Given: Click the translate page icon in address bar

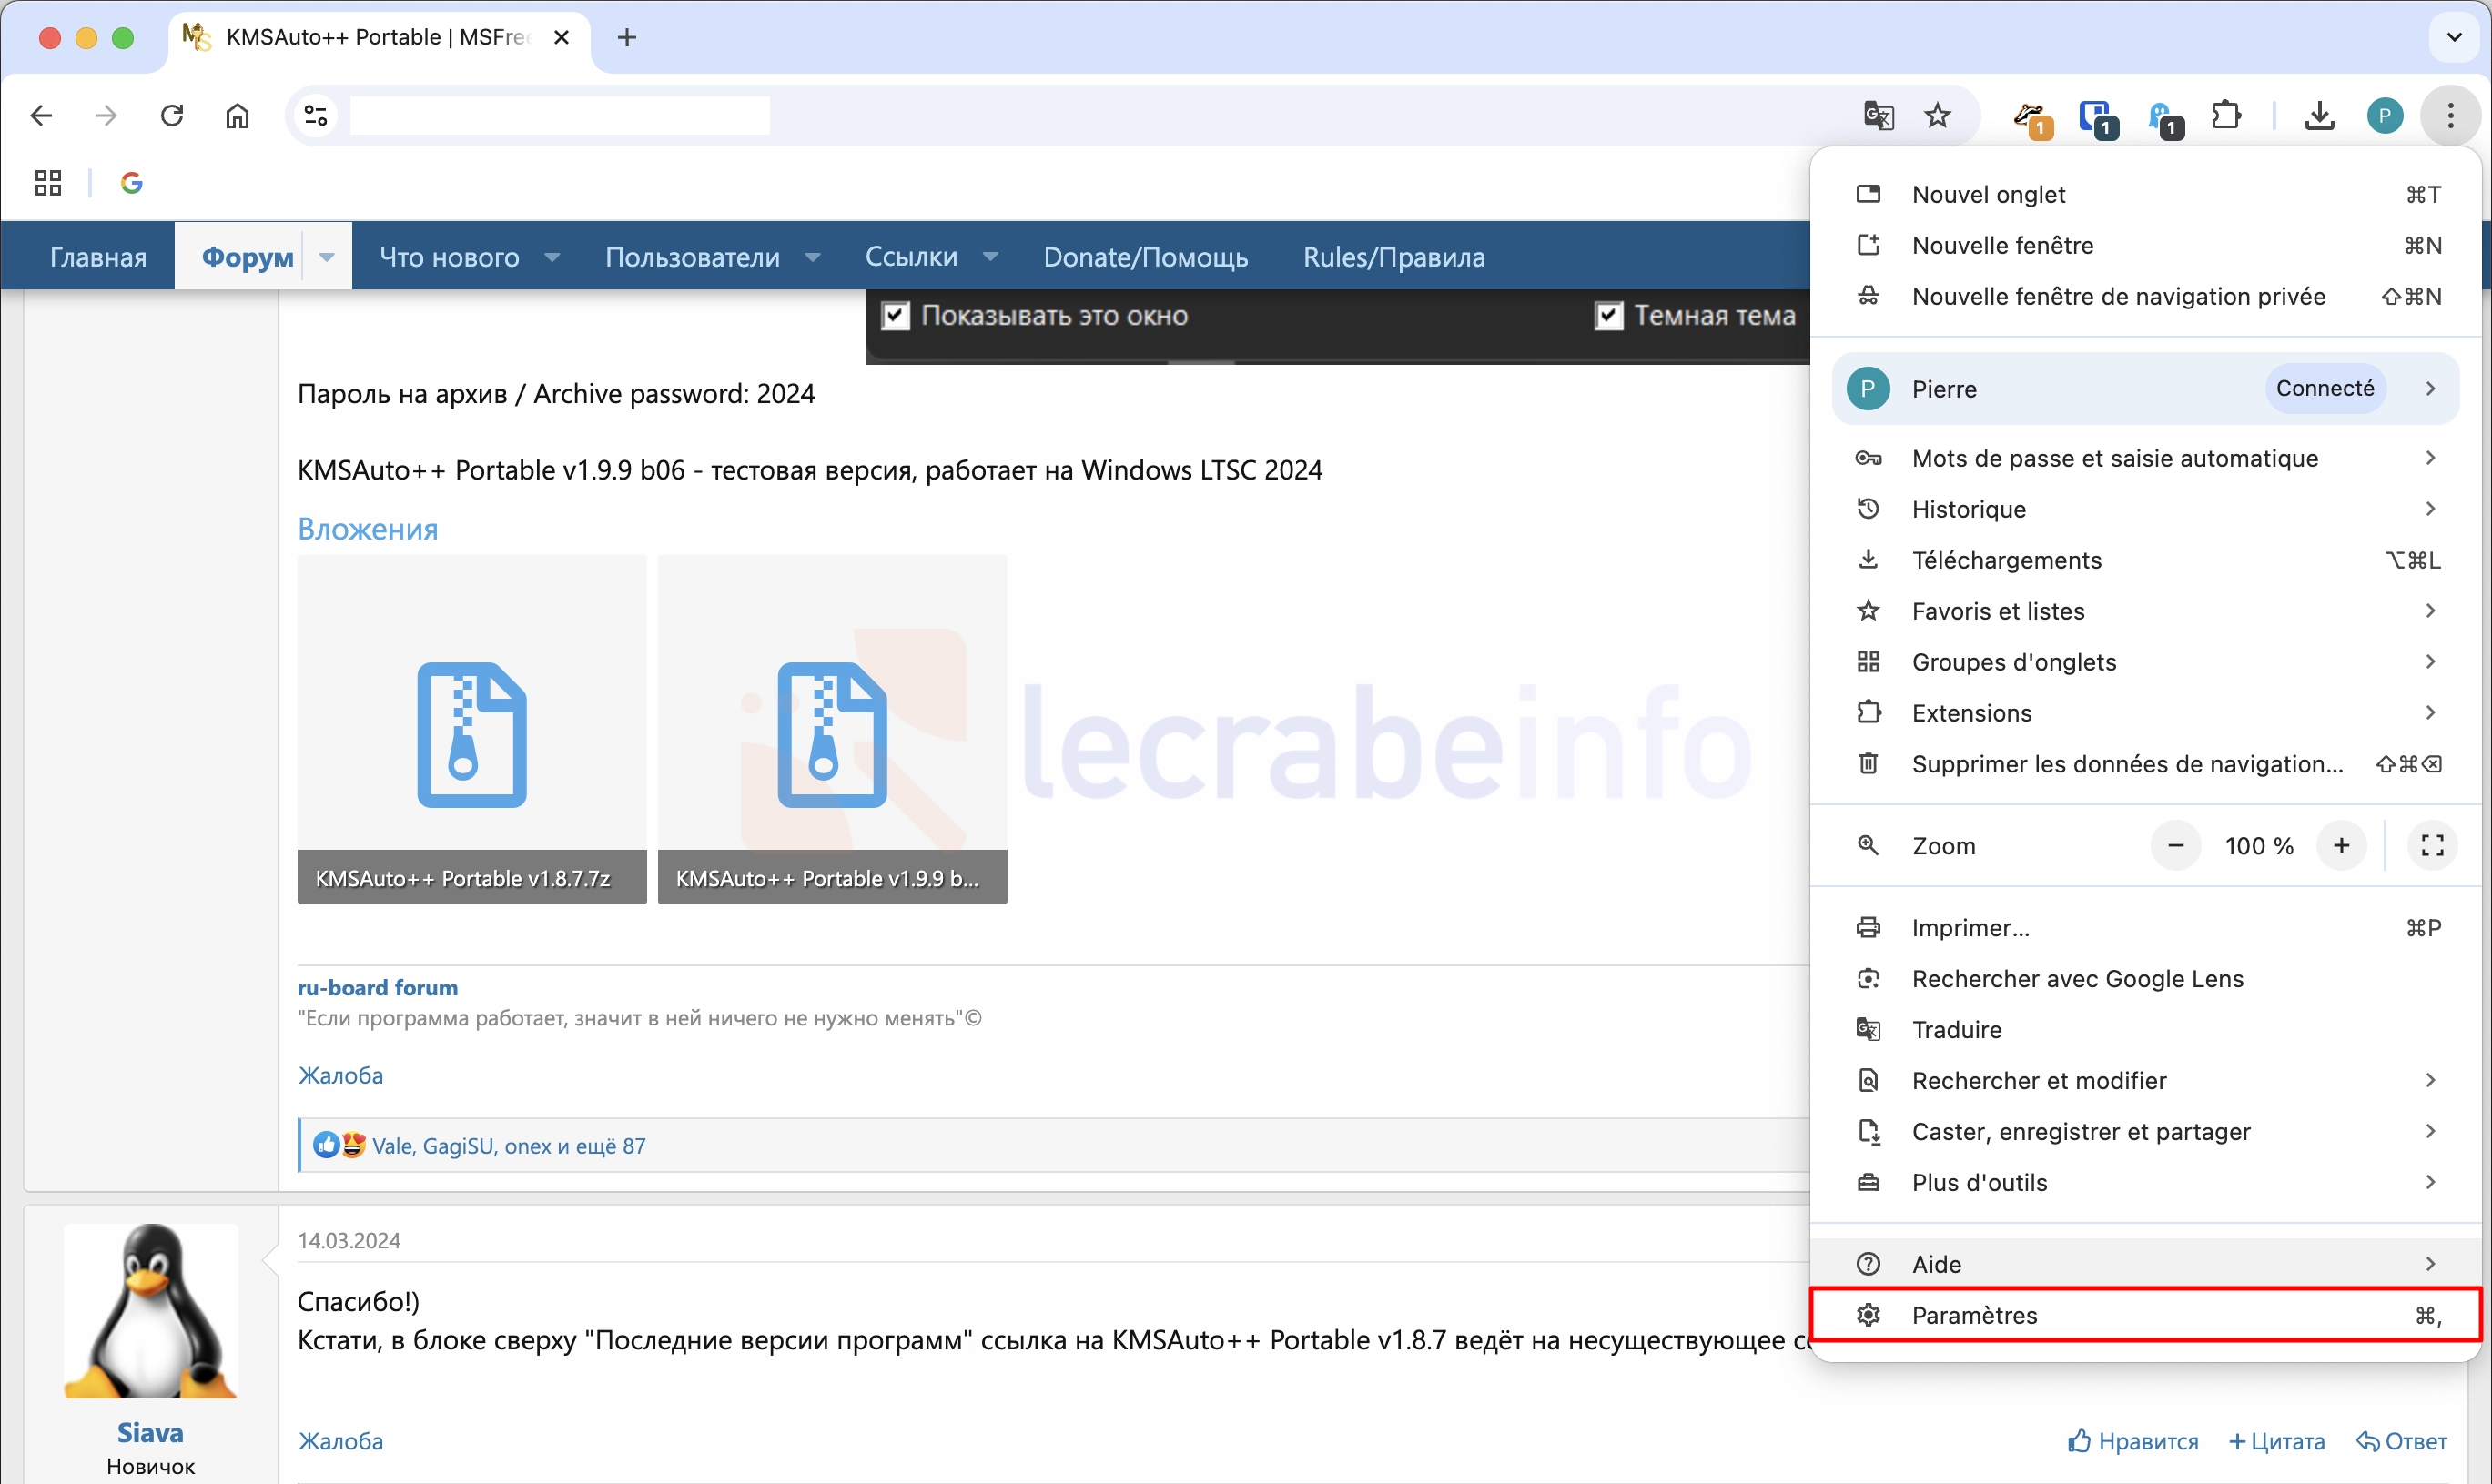Looking at the screenshot, I should tap(1878, 116).
